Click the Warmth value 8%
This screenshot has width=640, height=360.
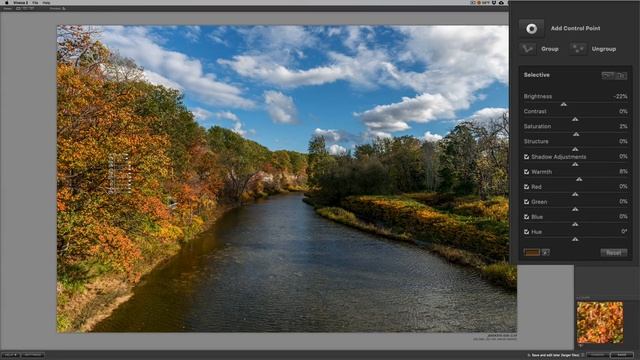coord(623,171)
